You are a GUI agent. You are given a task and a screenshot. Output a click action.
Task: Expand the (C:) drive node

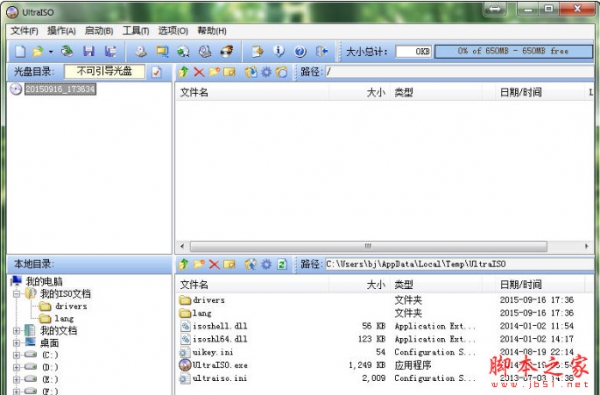point(16,355)
